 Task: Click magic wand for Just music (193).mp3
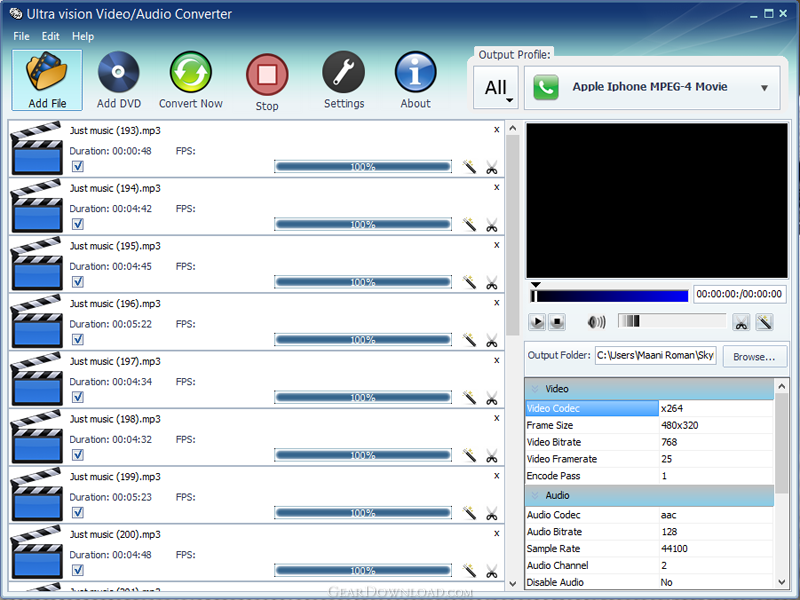pyautogui.click(x=469, y=167)
